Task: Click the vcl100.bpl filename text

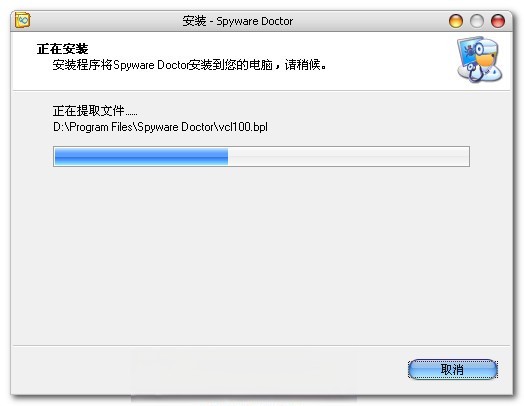Action: (x=243, y=127)
